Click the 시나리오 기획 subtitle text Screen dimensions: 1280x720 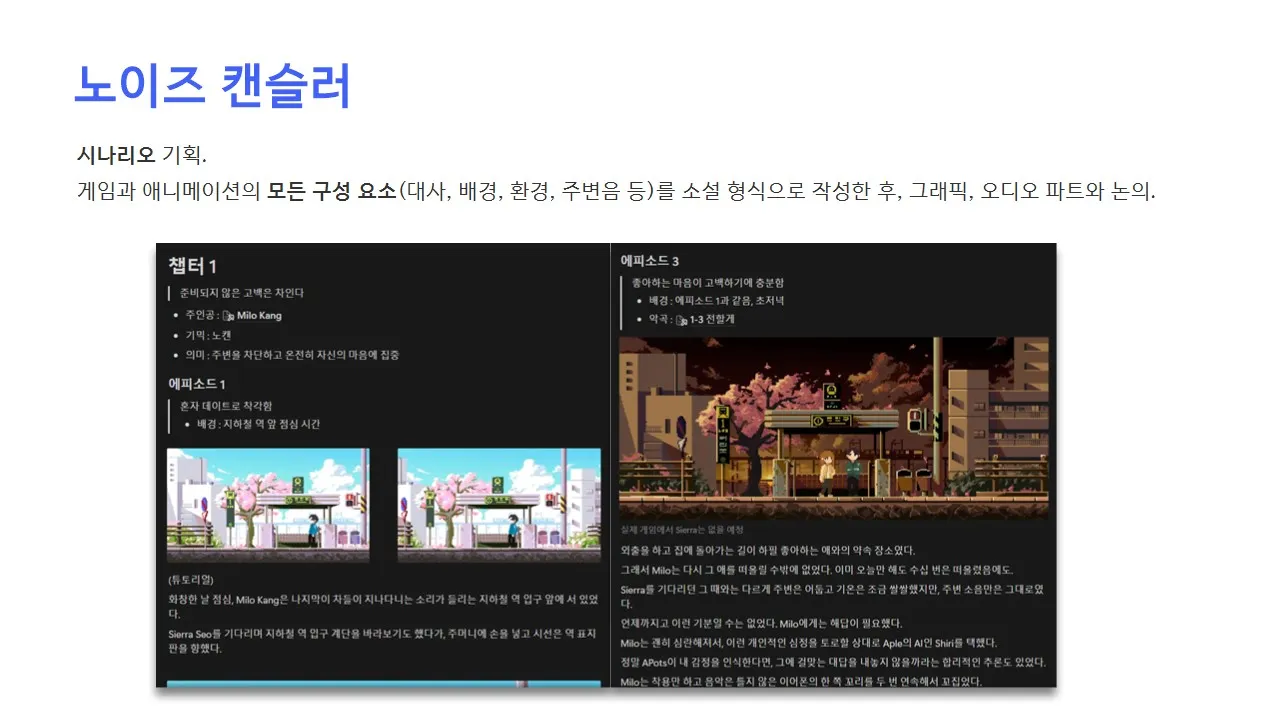(x=141, y=155)
